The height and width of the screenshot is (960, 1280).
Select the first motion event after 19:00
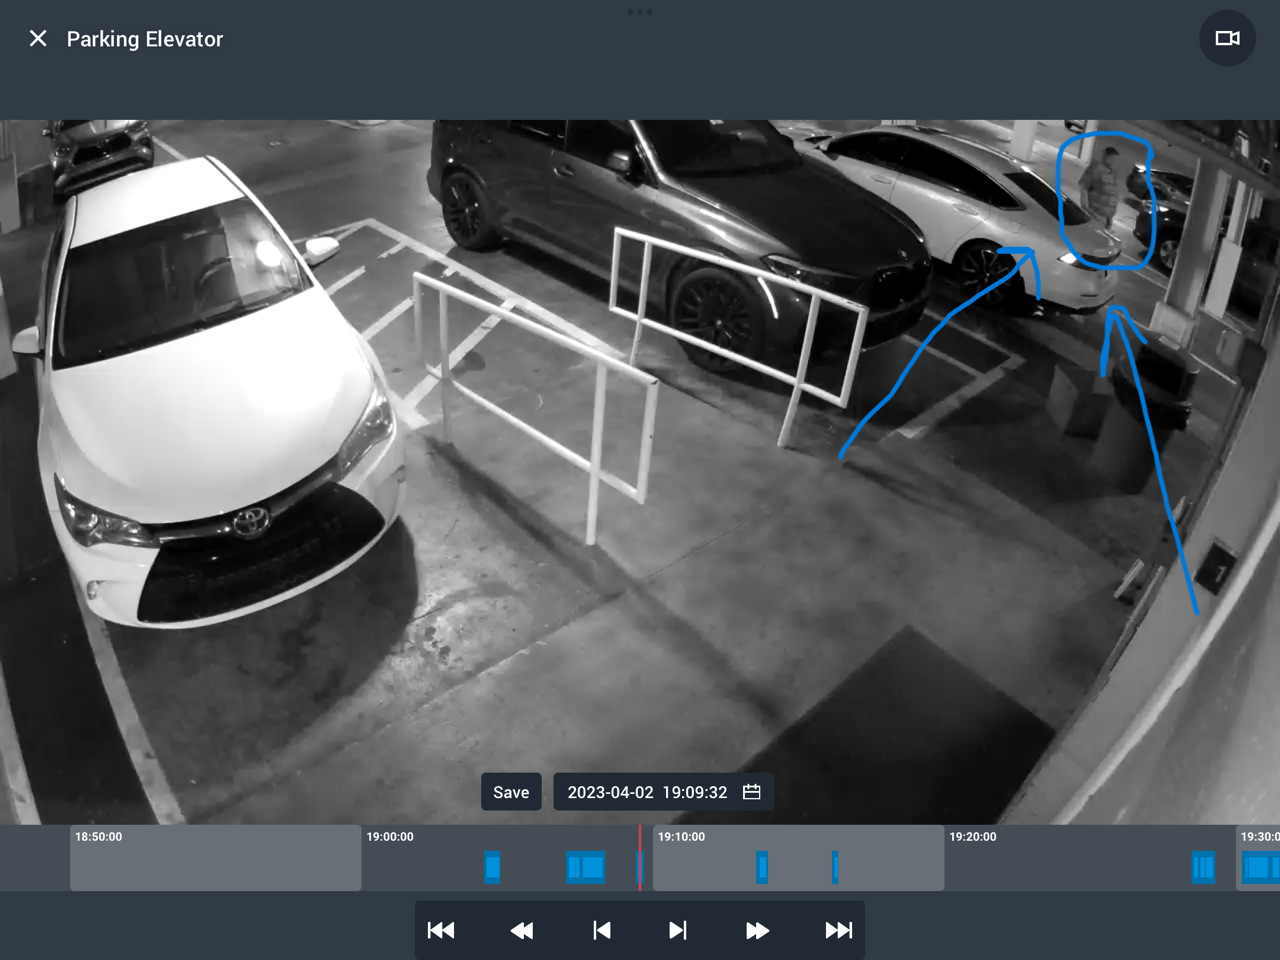(492, 867)
